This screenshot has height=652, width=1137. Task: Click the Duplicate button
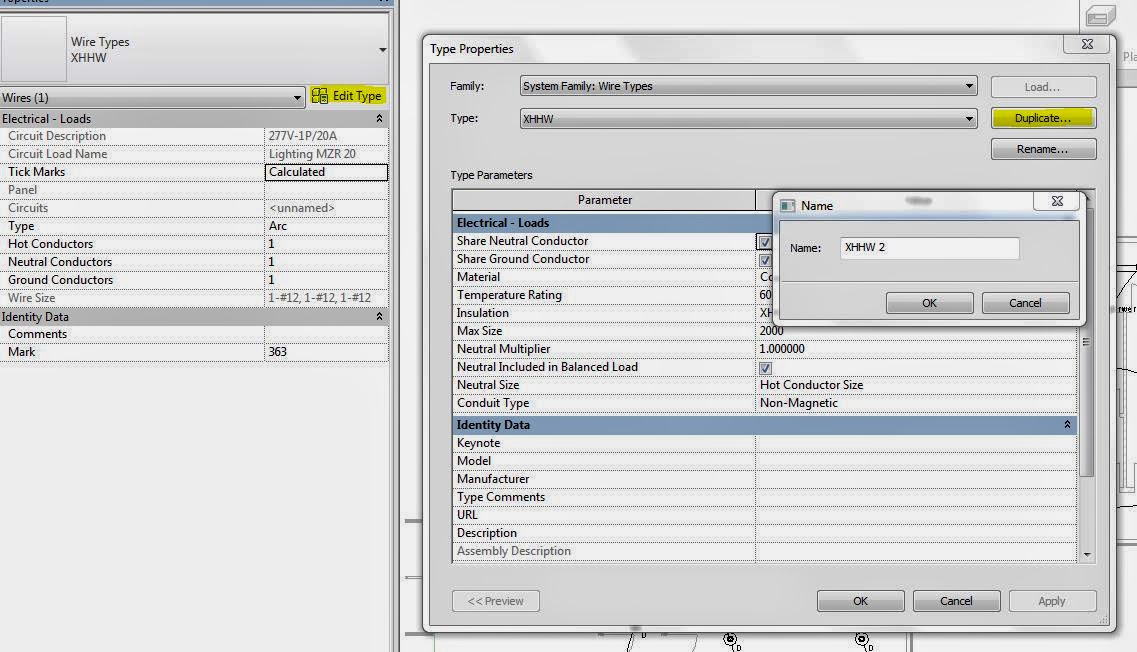(x=1042, y=118)
